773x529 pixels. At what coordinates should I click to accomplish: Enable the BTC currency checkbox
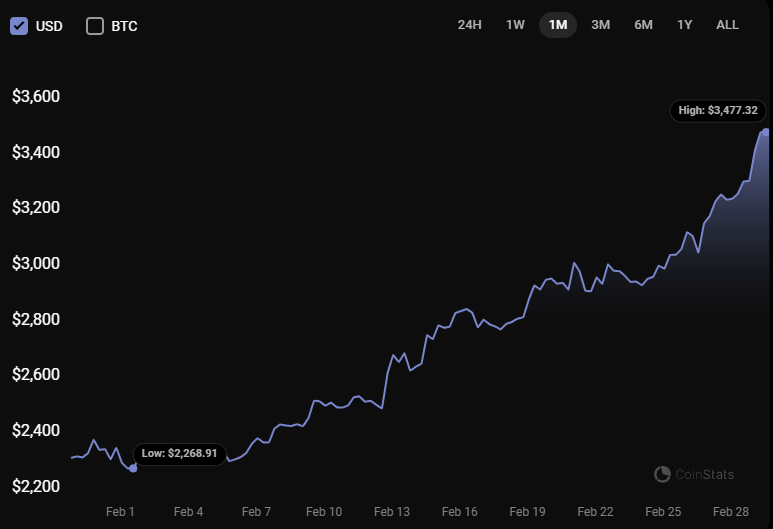[x=95, y=26]
